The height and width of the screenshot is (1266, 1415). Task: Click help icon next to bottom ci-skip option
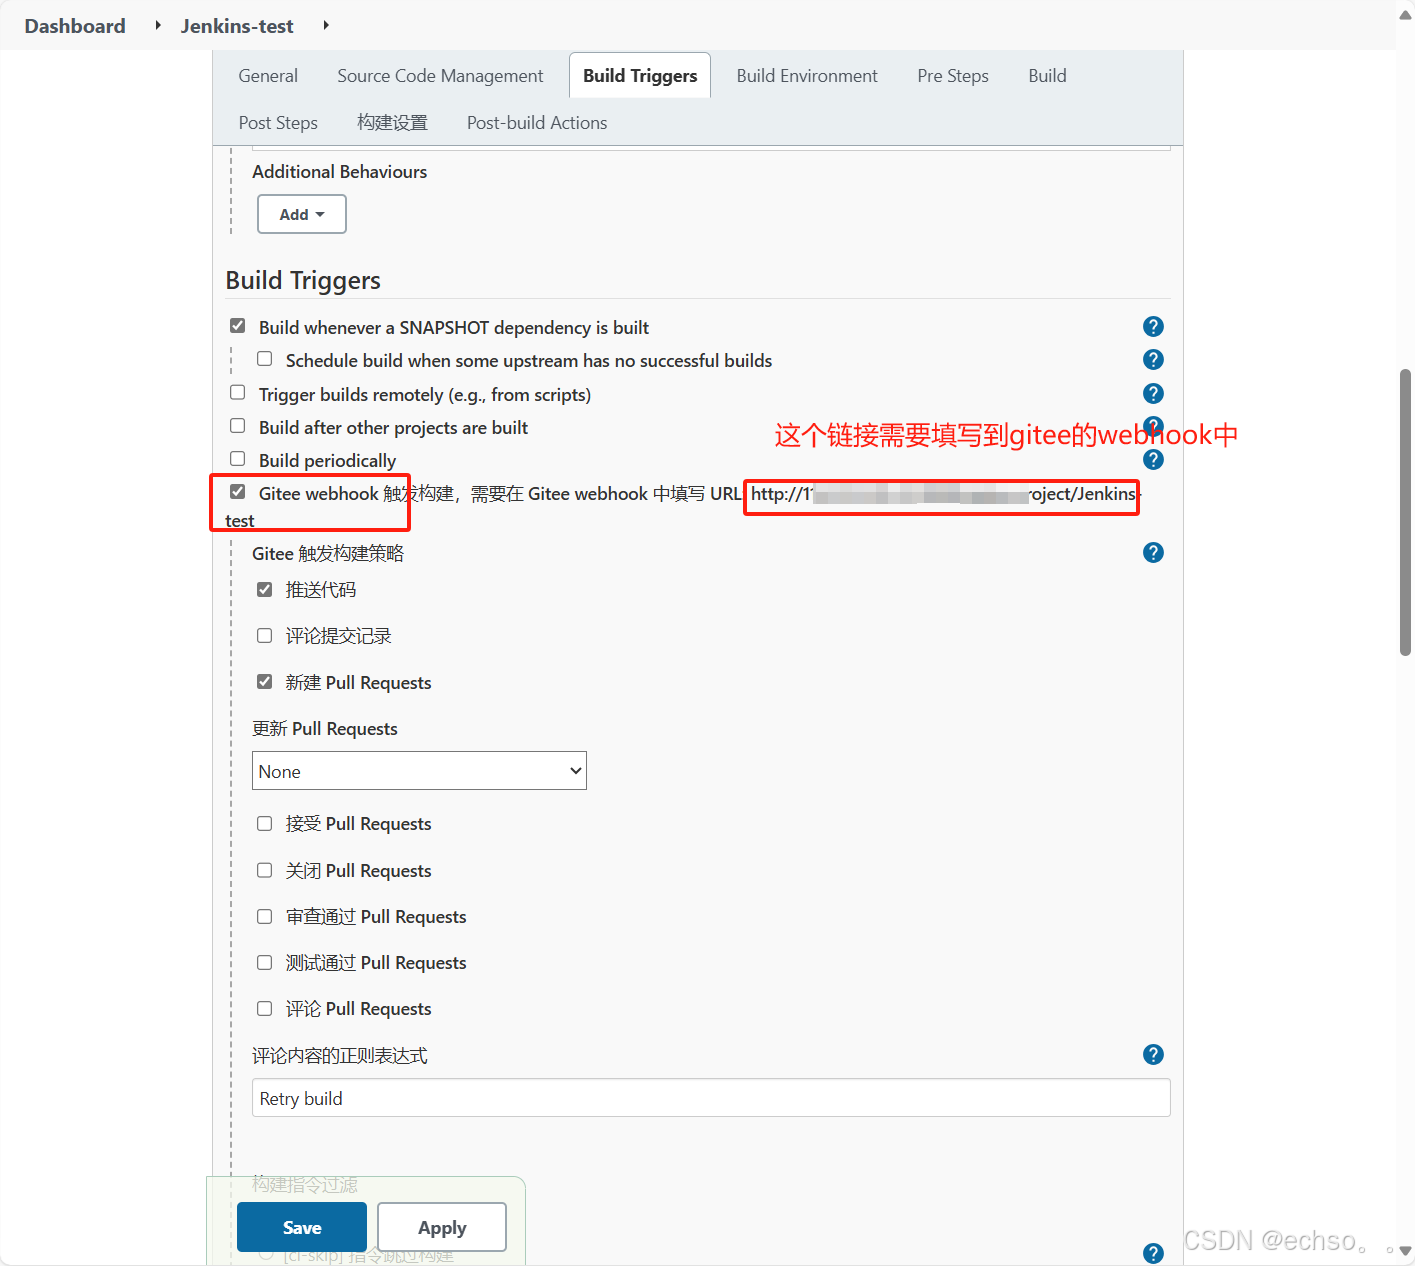click(x=1153, y=1254)
